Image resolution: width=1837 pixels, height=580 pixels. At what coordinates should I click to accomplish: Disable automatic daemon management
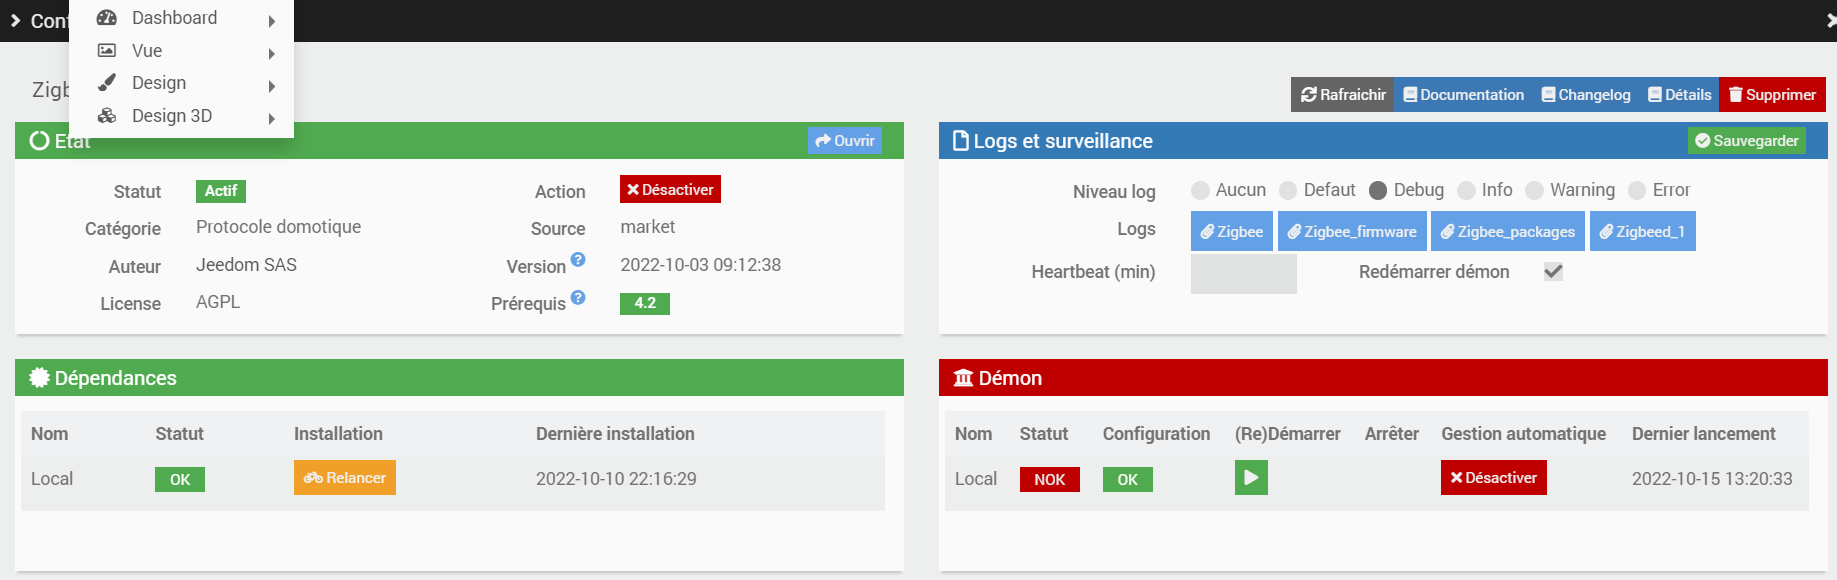1493,478
